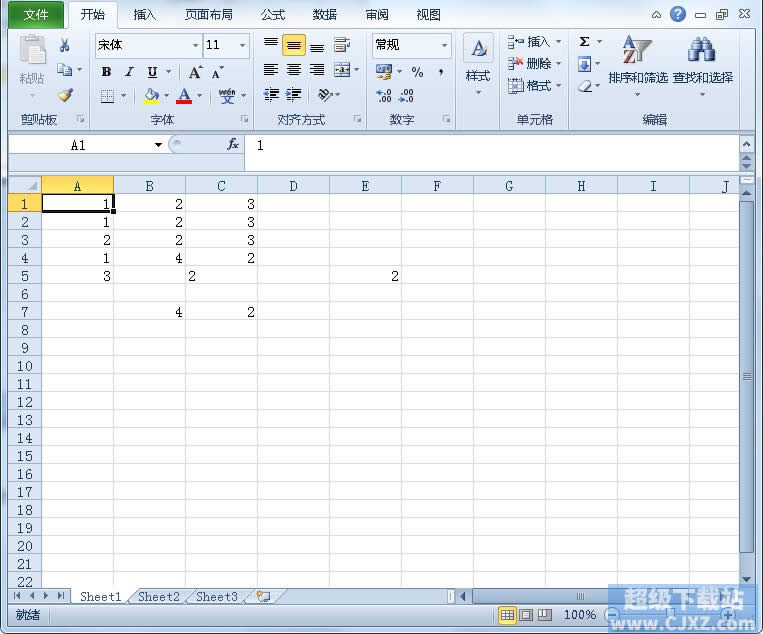Click the AutoSum sigma icon

tap(585, 42)
